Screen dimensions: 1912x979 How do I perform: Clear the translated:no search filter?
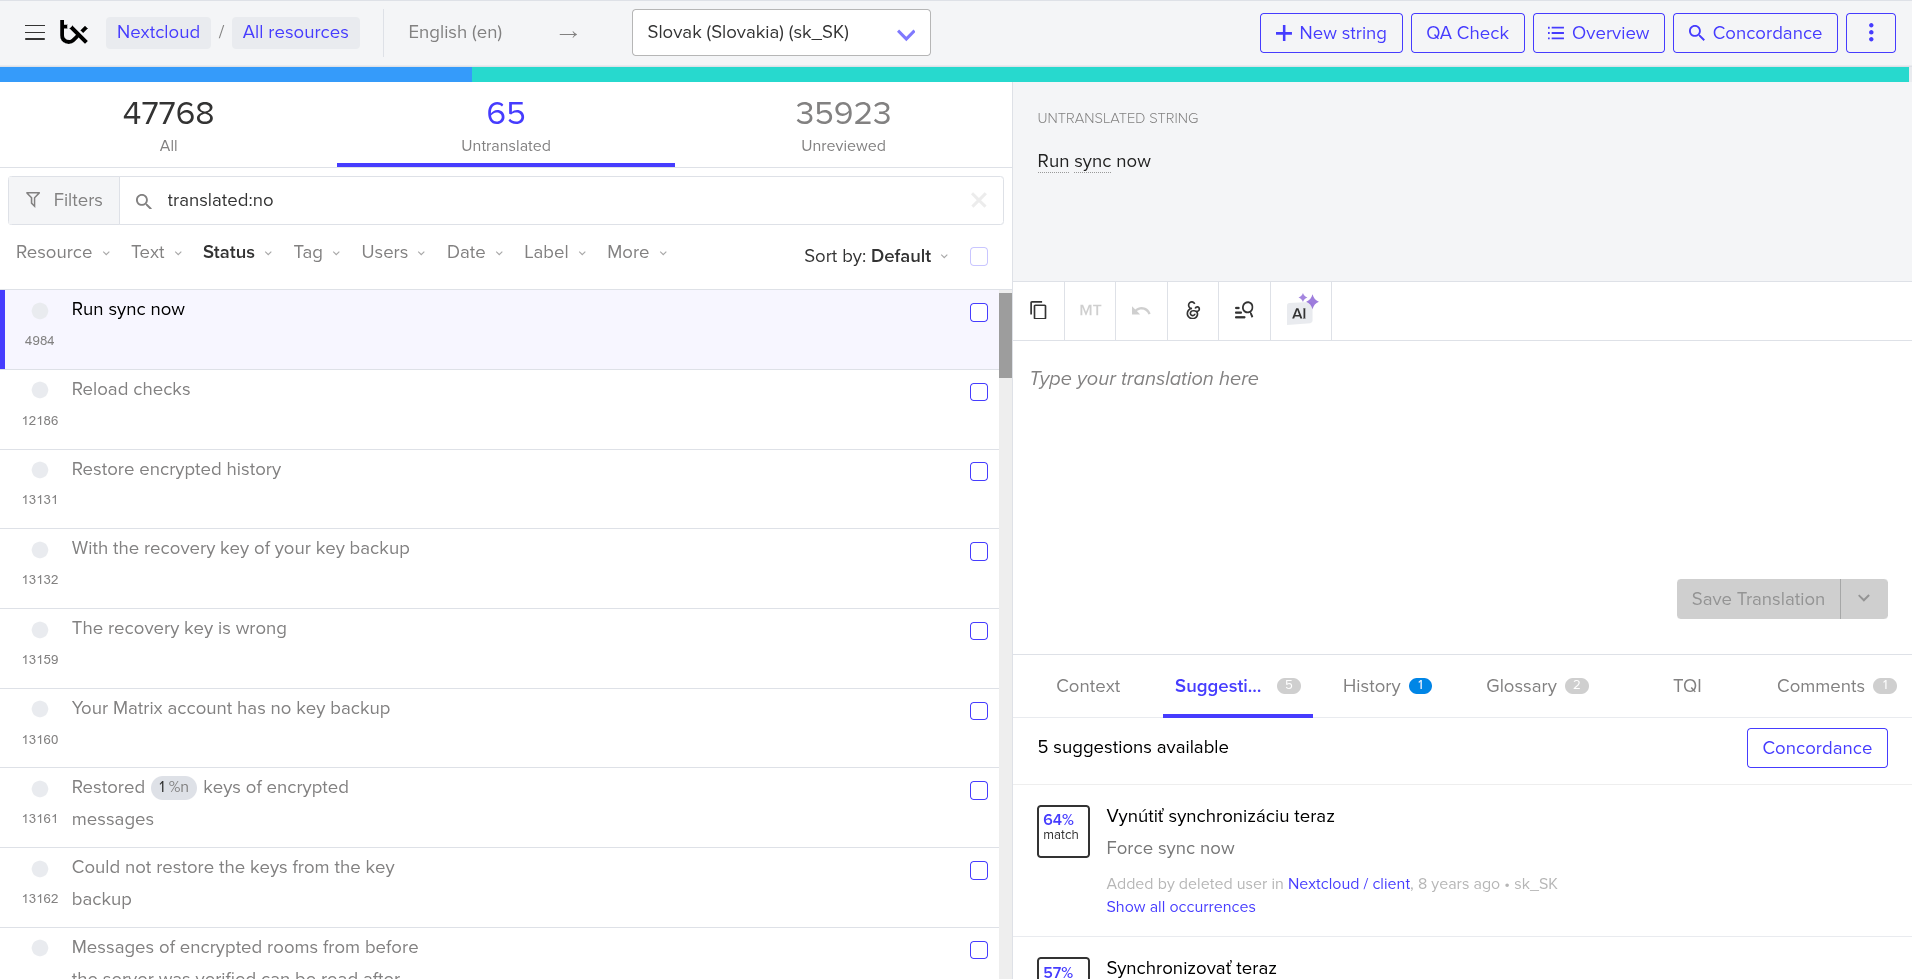979,201
